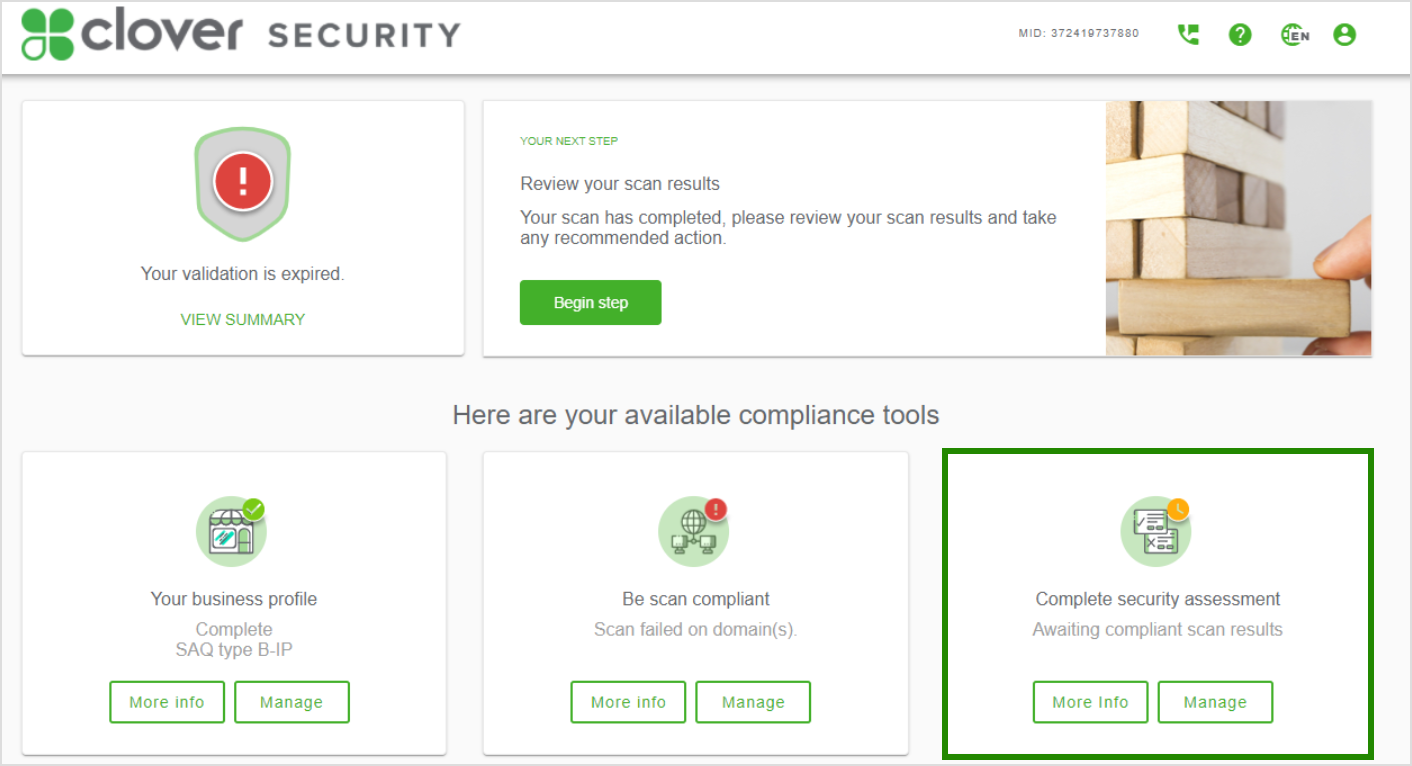Open More info for Your business profile
Viewport: 1412px width, 766px height.
[167, 702]
